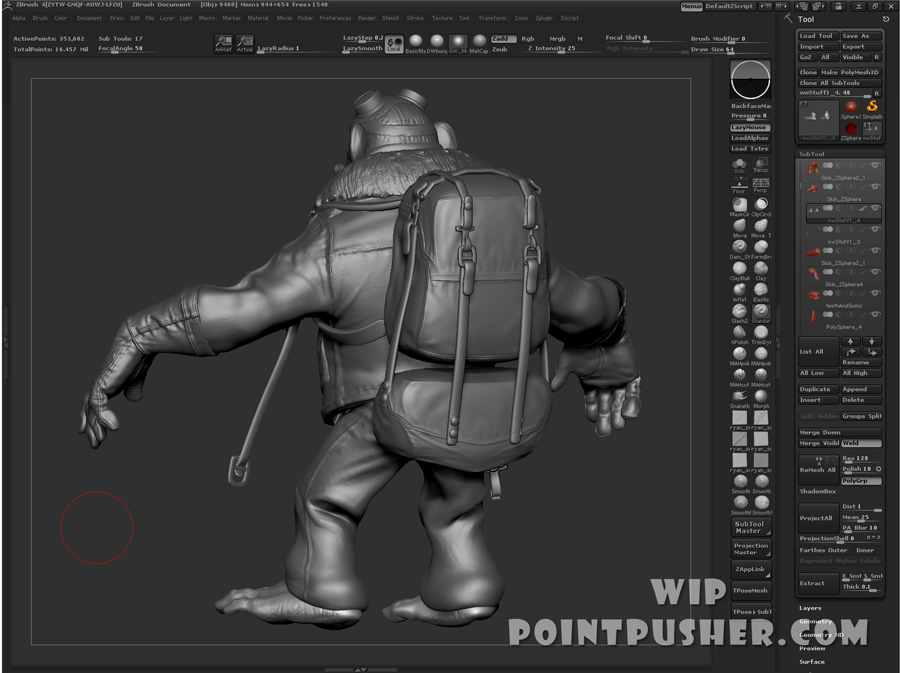Screen dimensions: 900x673
Task: Collapse the SubTool section header
Action: pyautogui.click(x=812, y=154)
